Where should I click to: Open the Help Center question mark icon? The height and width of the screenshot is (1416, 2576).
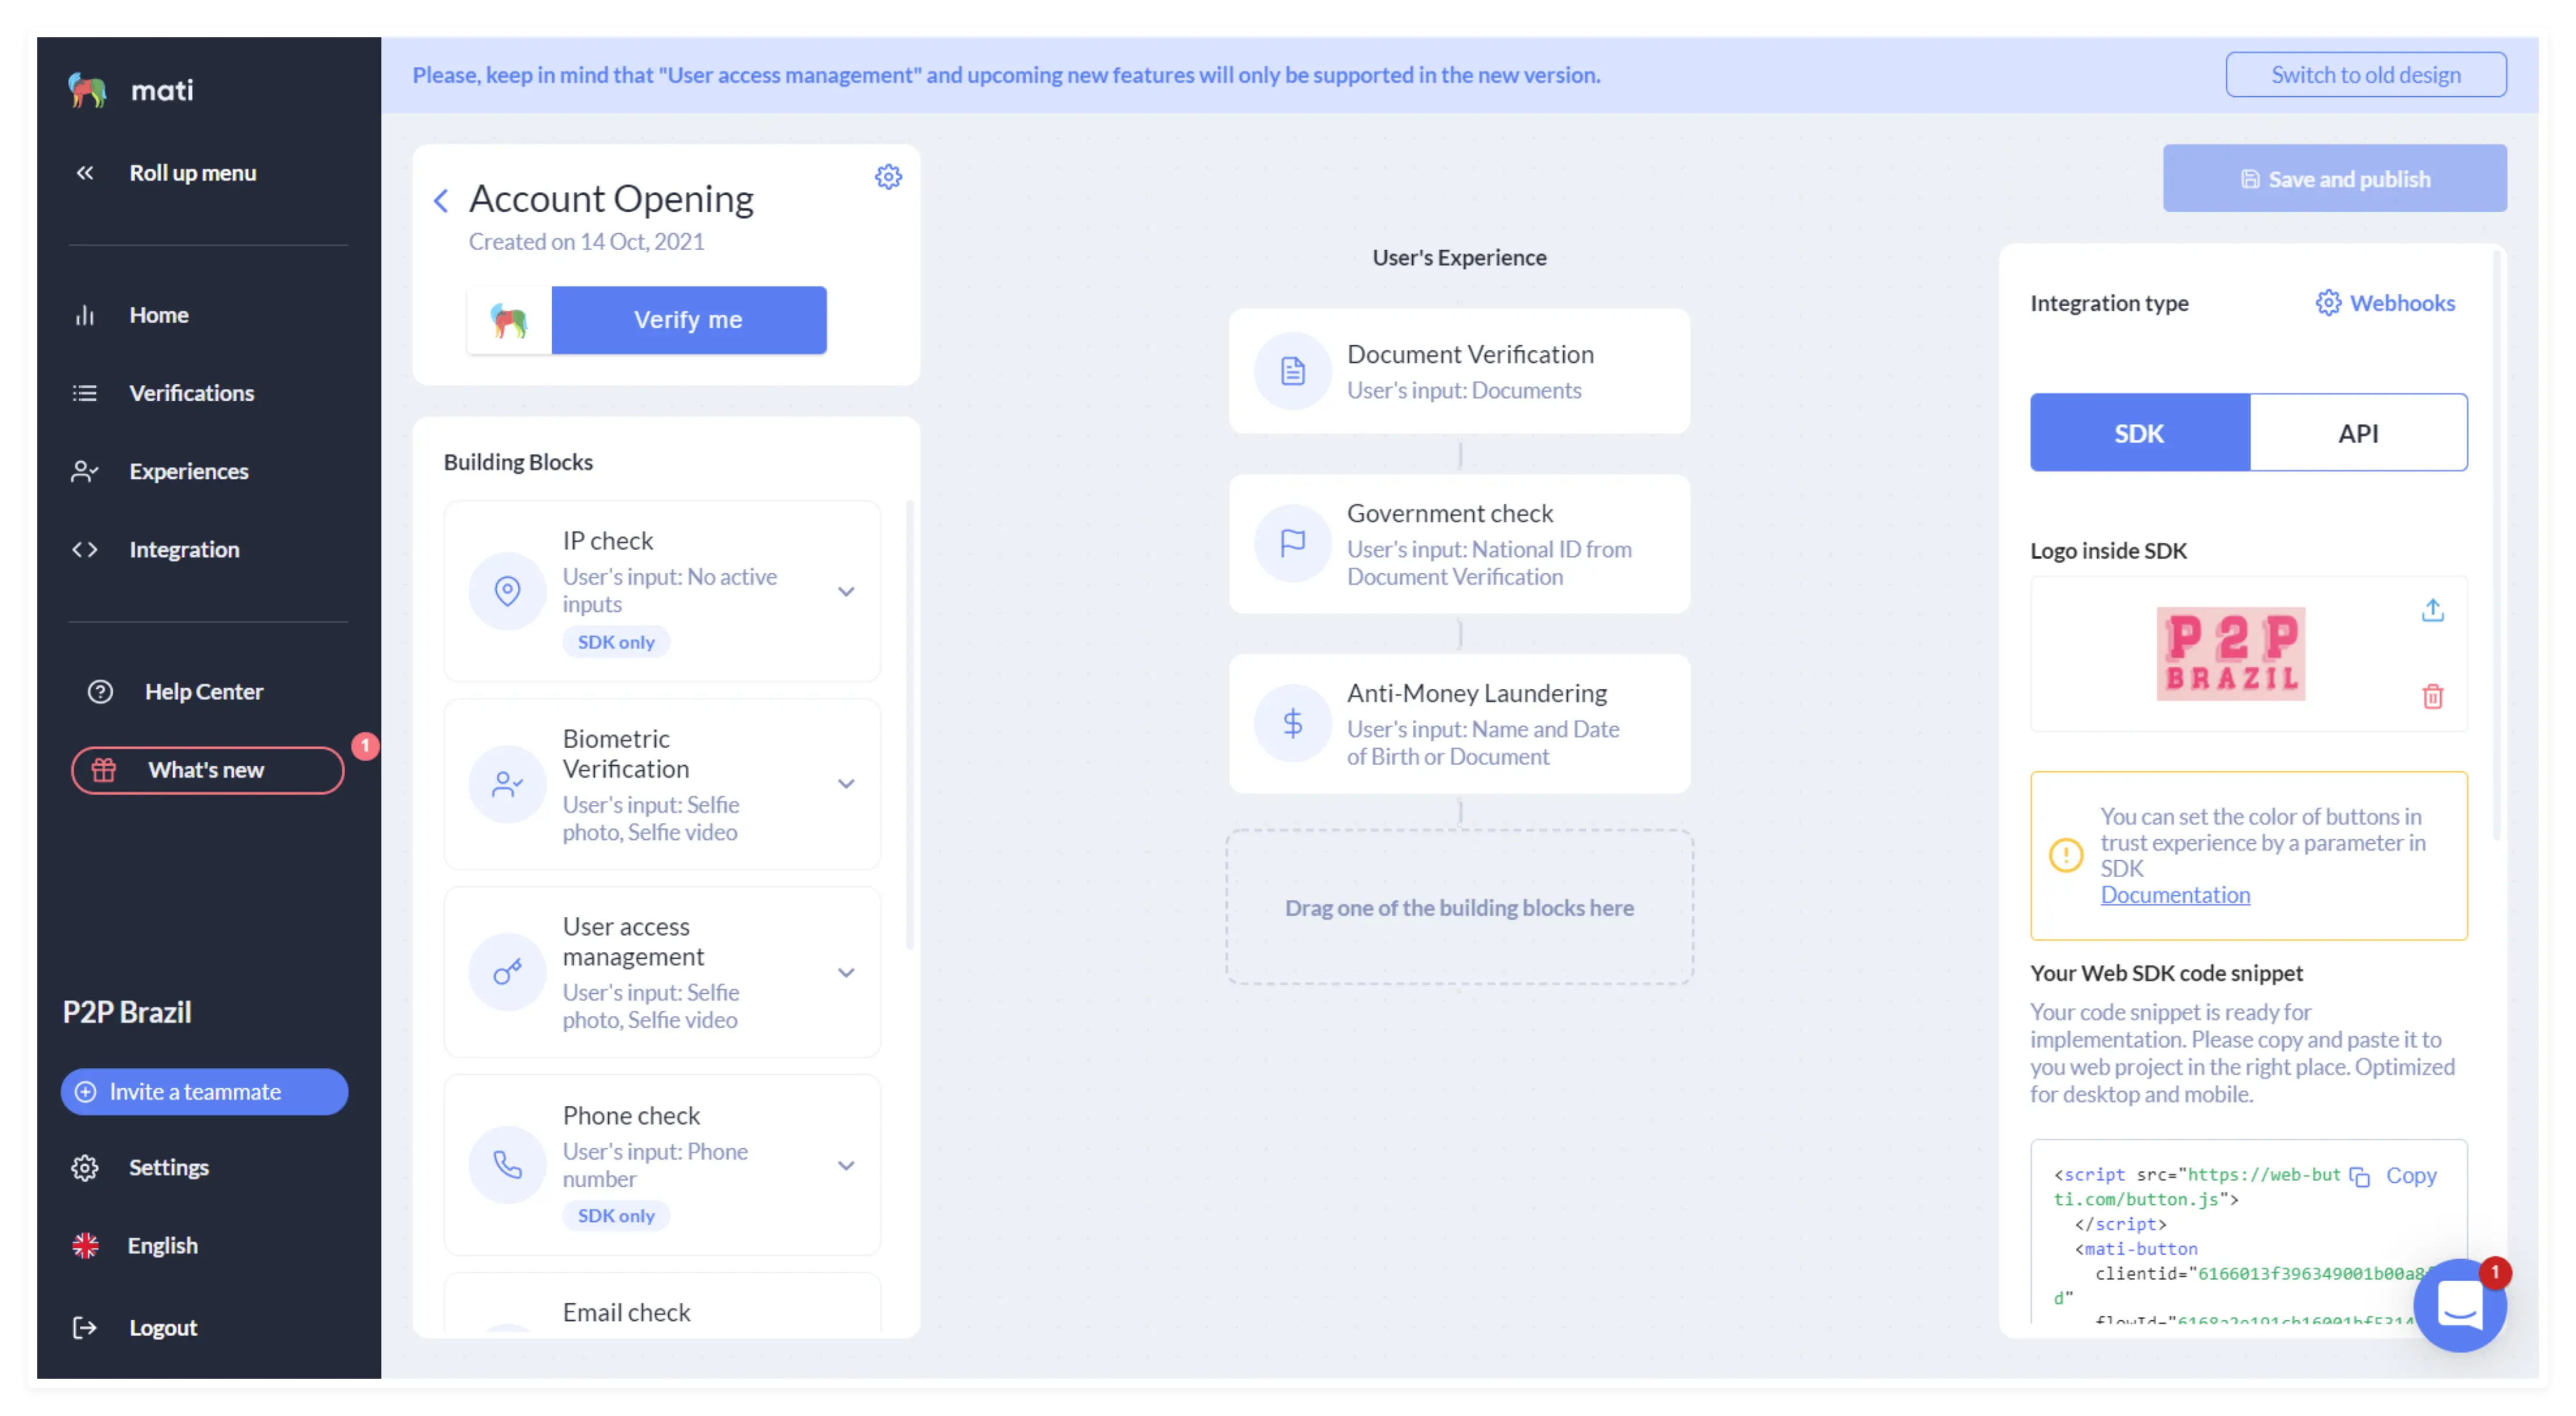(x=99, y=690)
